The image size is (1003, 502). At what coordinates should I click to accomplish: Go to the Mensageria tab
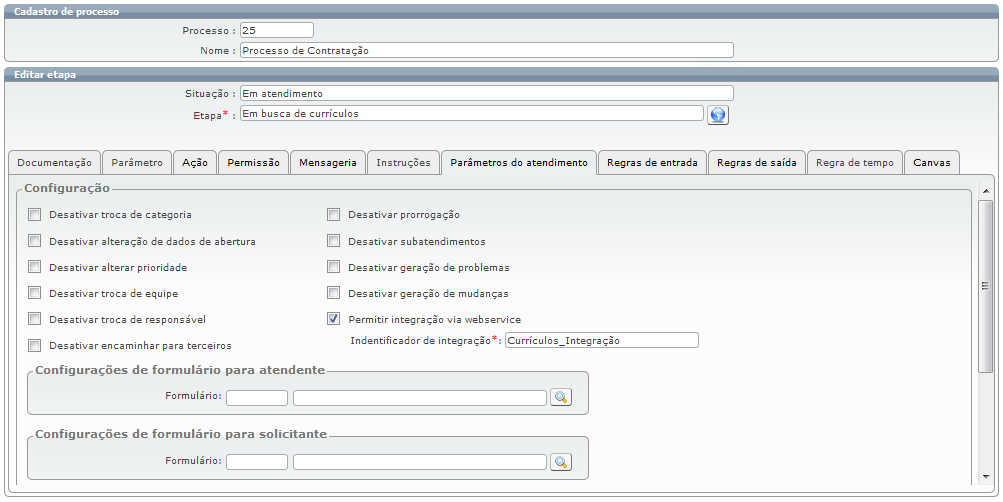coord(328,162)
